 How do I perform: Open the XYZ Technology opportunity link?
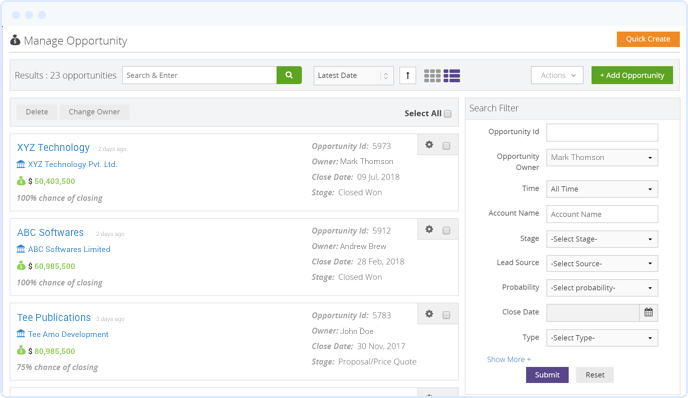53,147
